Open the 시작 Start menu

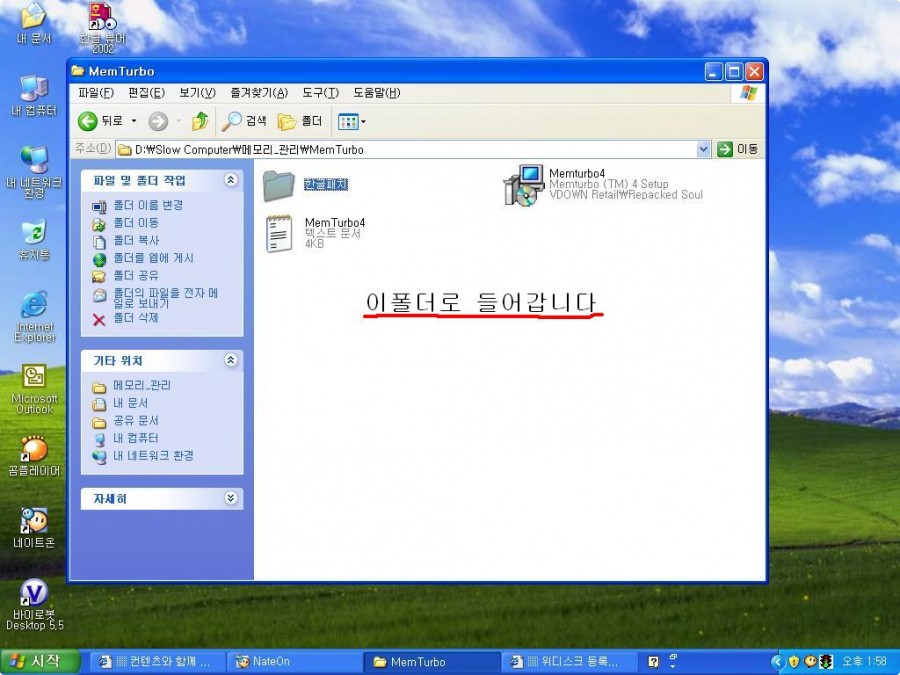point(39,662)
